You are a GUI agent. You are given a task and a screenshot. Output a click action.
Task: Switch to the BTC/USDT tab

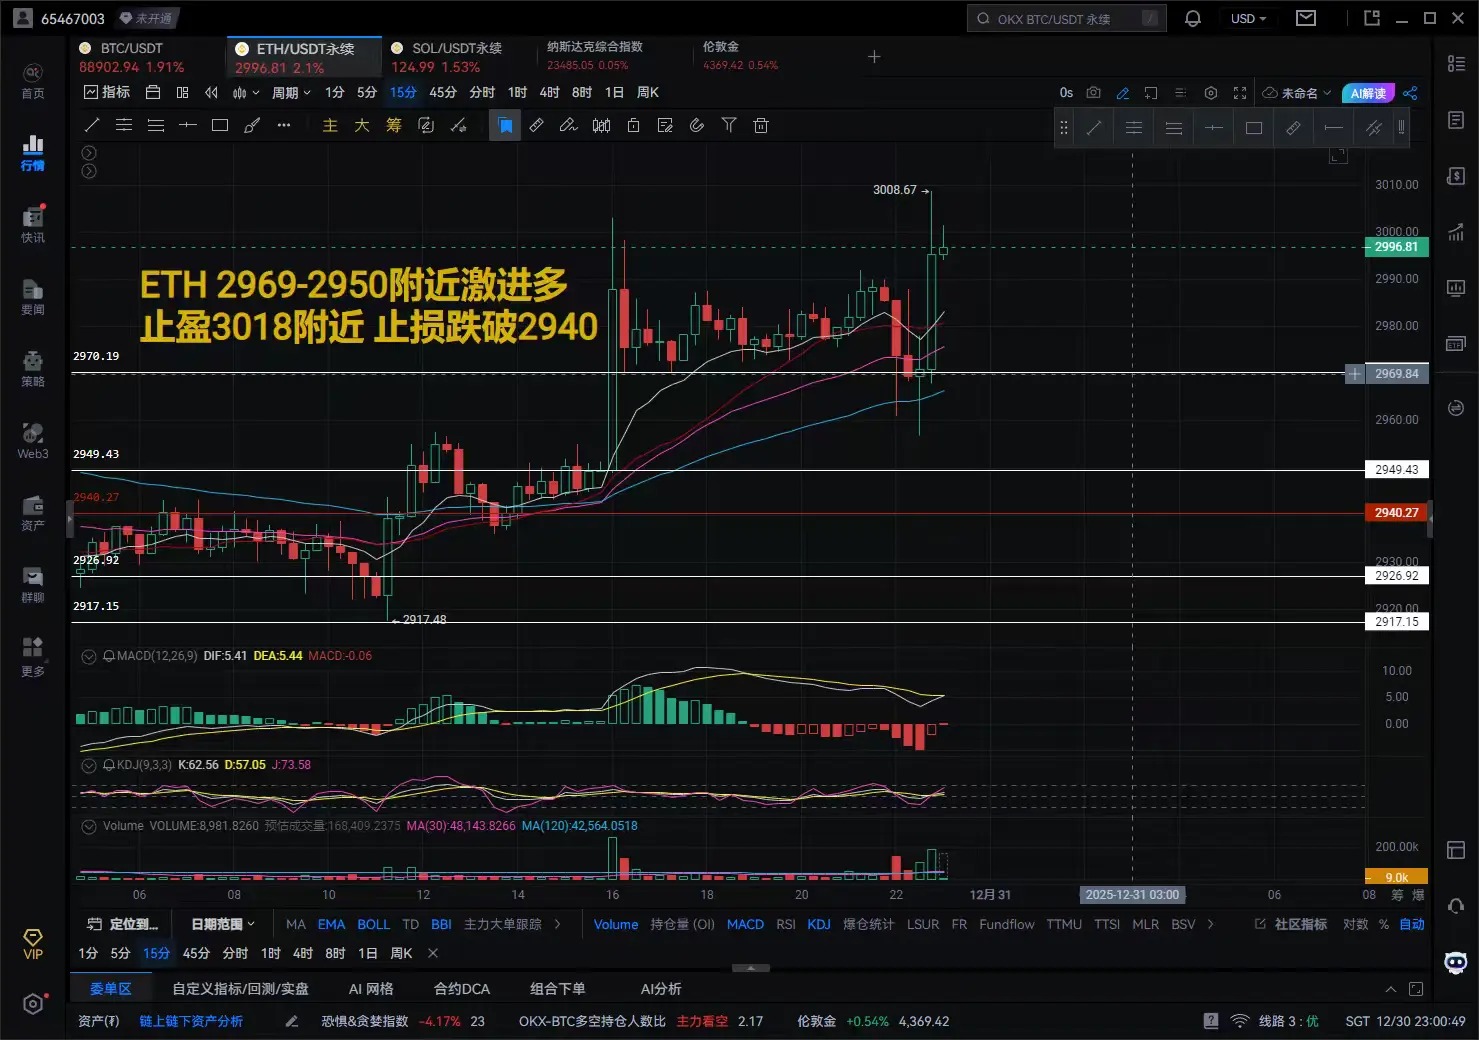click(x=148, y=57)
